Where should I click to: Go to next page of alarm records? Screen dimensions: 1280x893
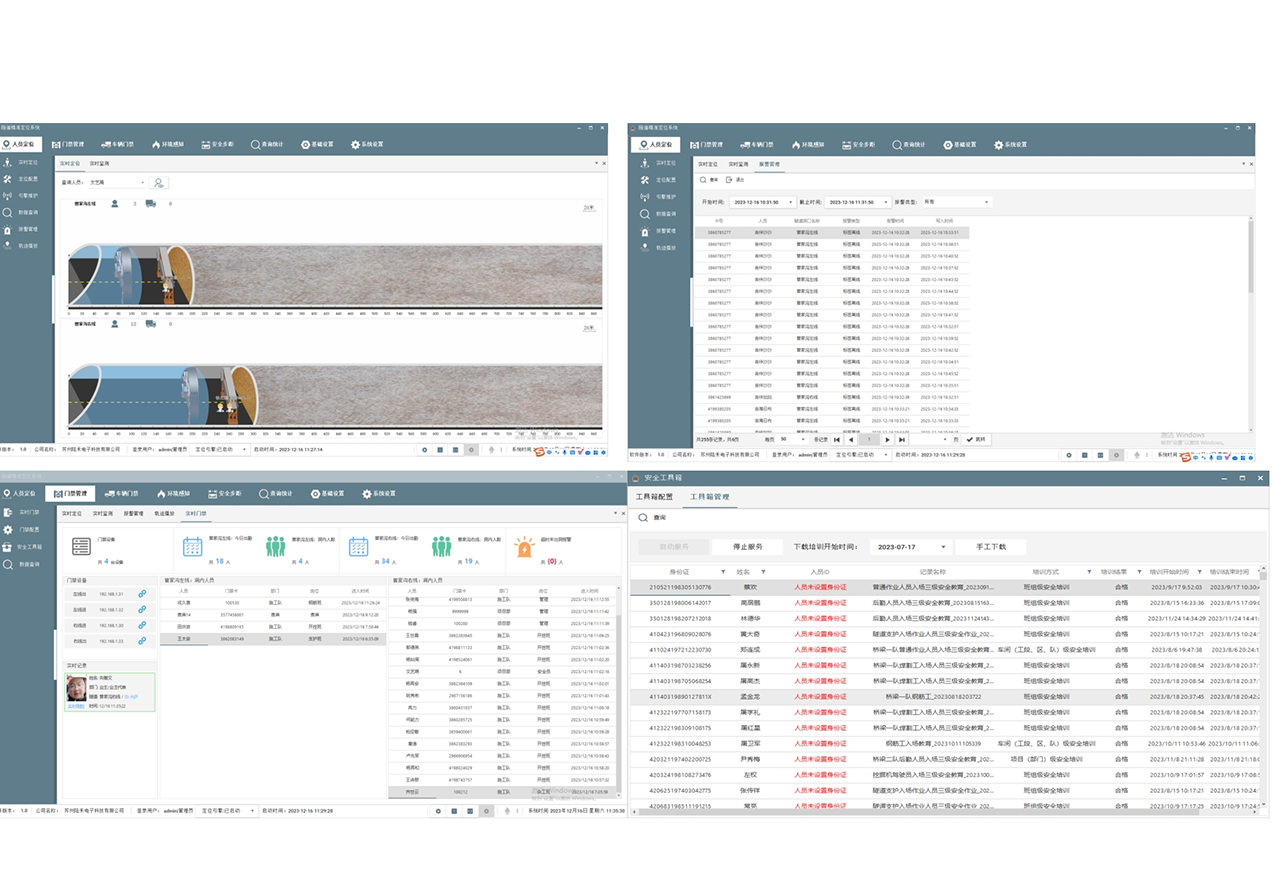(x=887, y=439)
